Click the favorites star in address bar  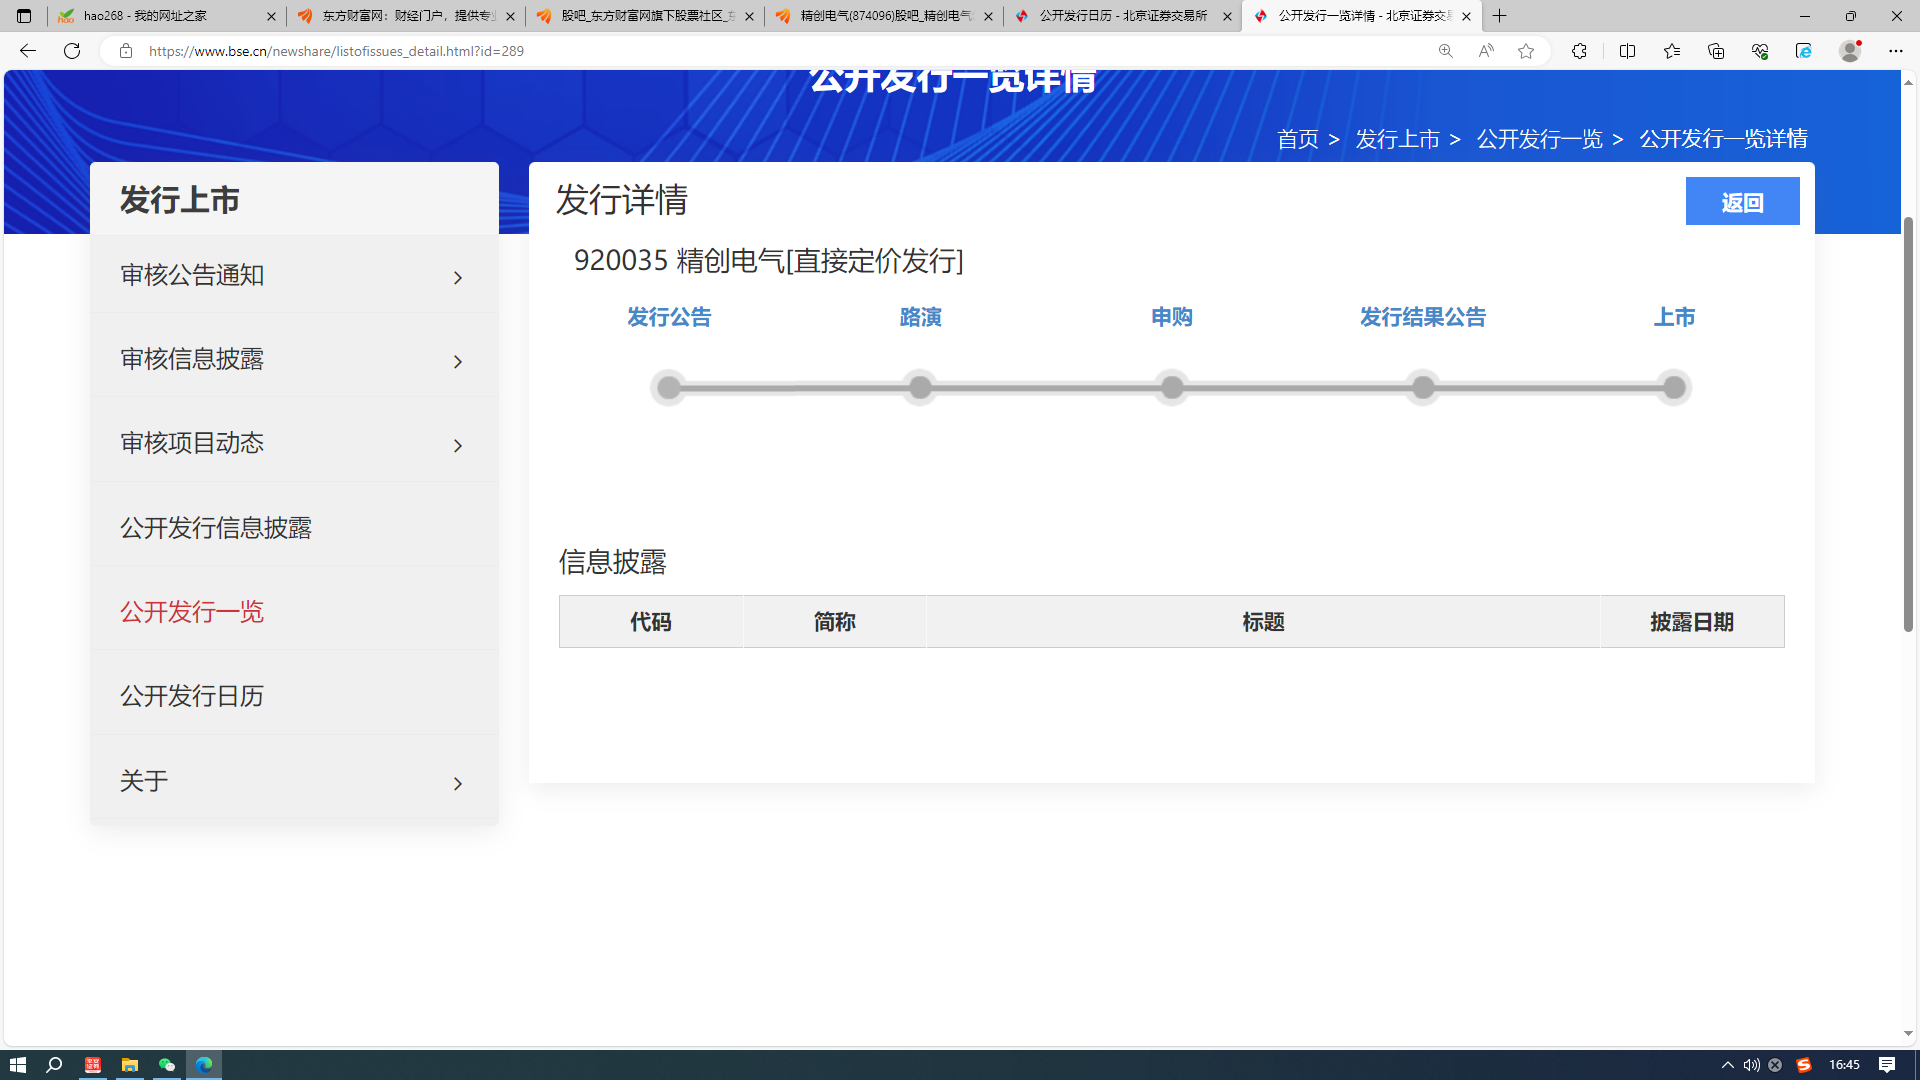pos(1525,51)
